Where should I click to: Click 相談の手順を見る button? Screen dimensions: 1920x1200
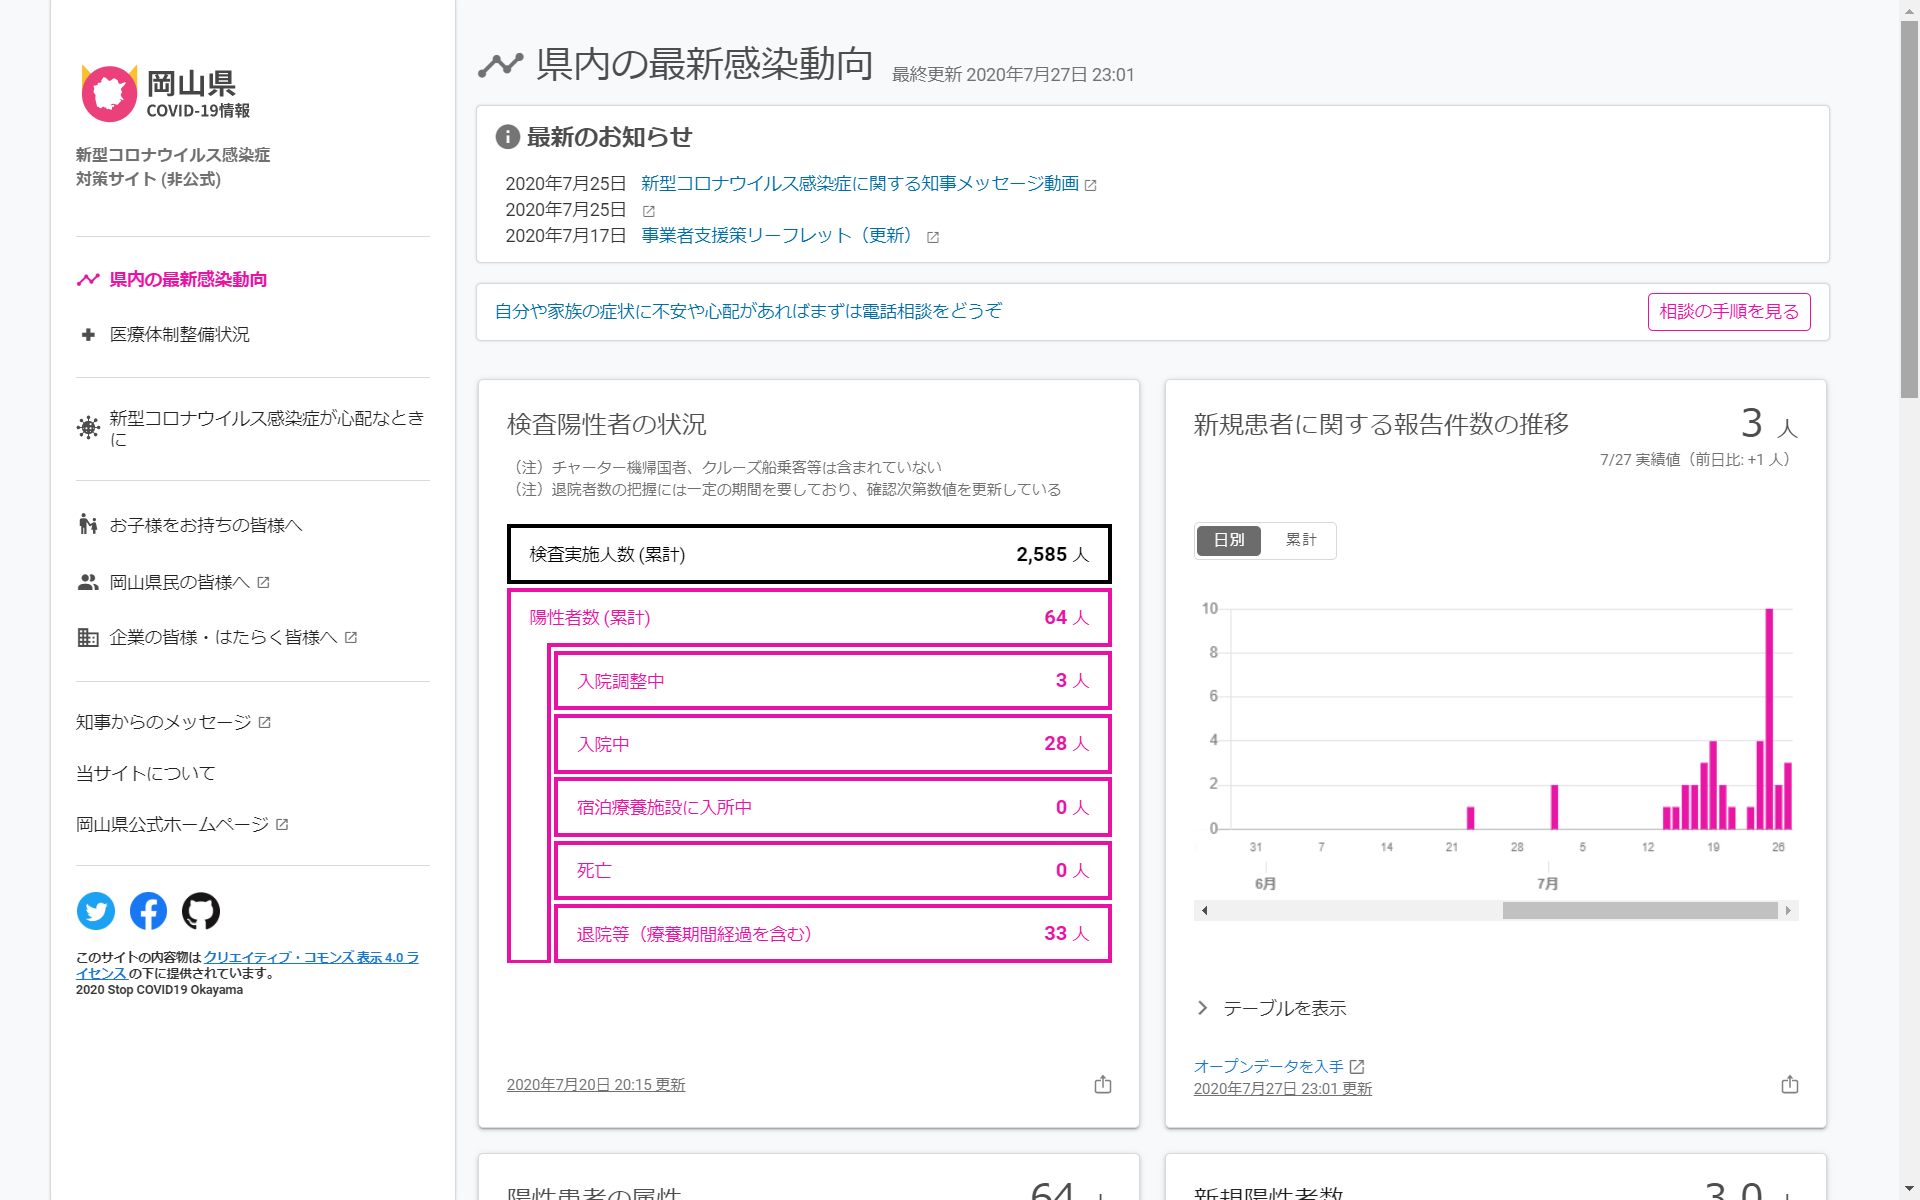point(1728,312)
